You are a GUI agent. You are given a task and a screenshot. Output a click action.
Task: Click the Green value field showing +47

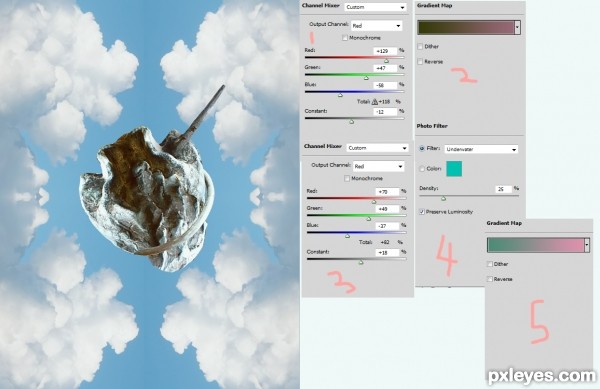[x=385, y=68]
